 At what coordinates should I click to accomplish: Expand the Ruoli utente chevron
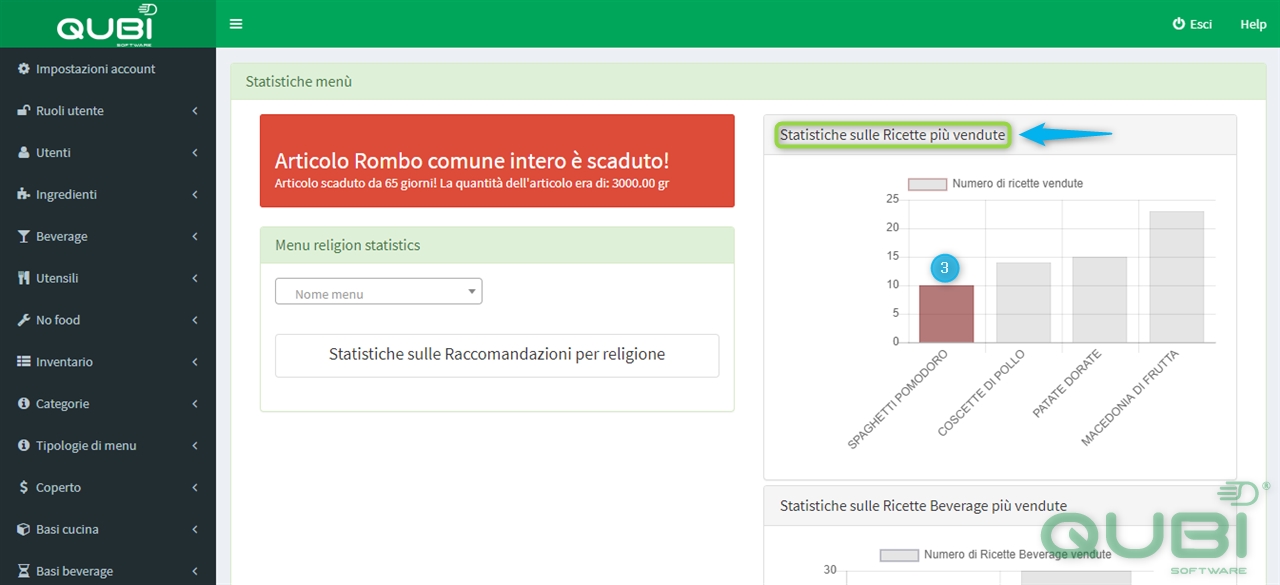click(195, 111)
